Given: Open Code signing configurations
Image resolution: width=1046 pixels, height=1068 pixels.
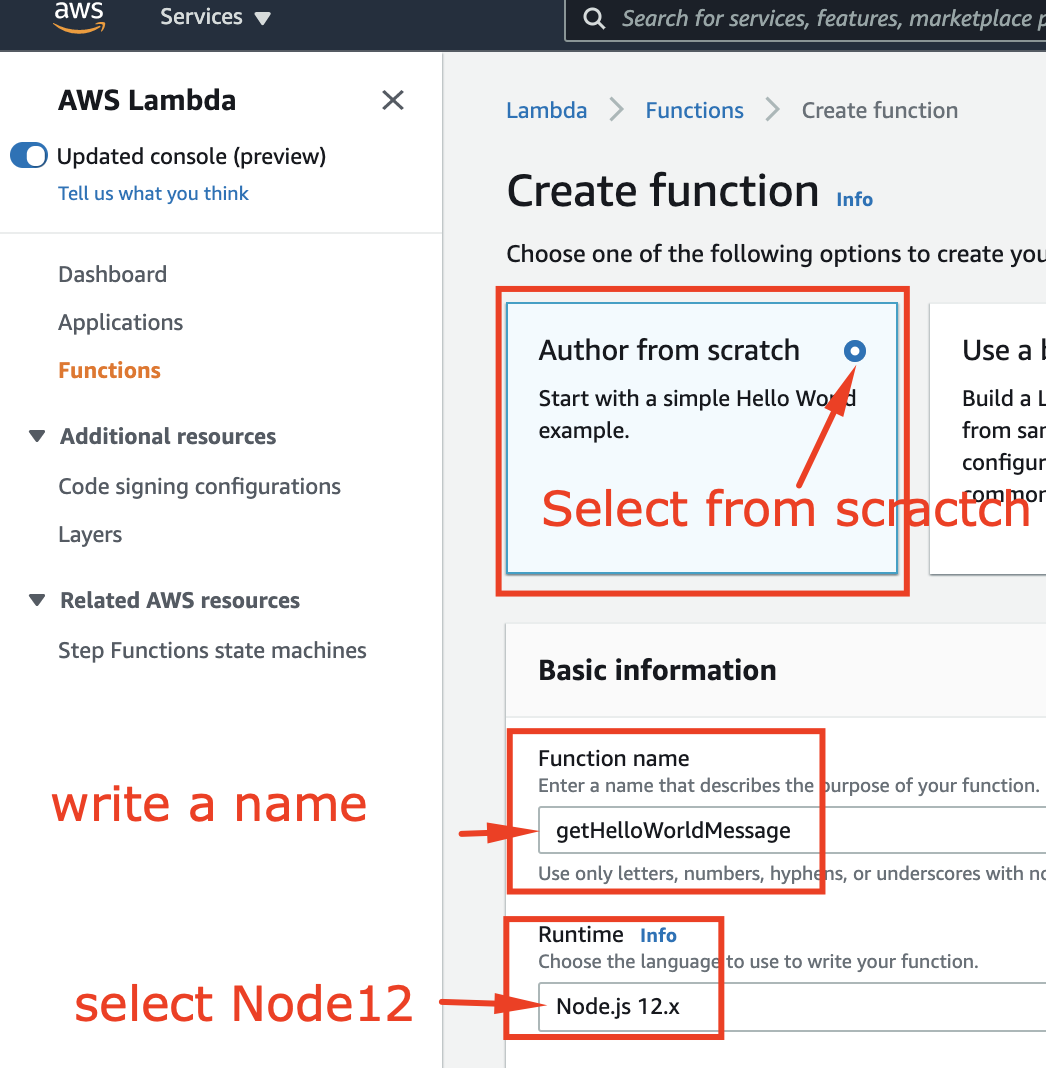Looking at the screenshot, I should click(199, 486).
